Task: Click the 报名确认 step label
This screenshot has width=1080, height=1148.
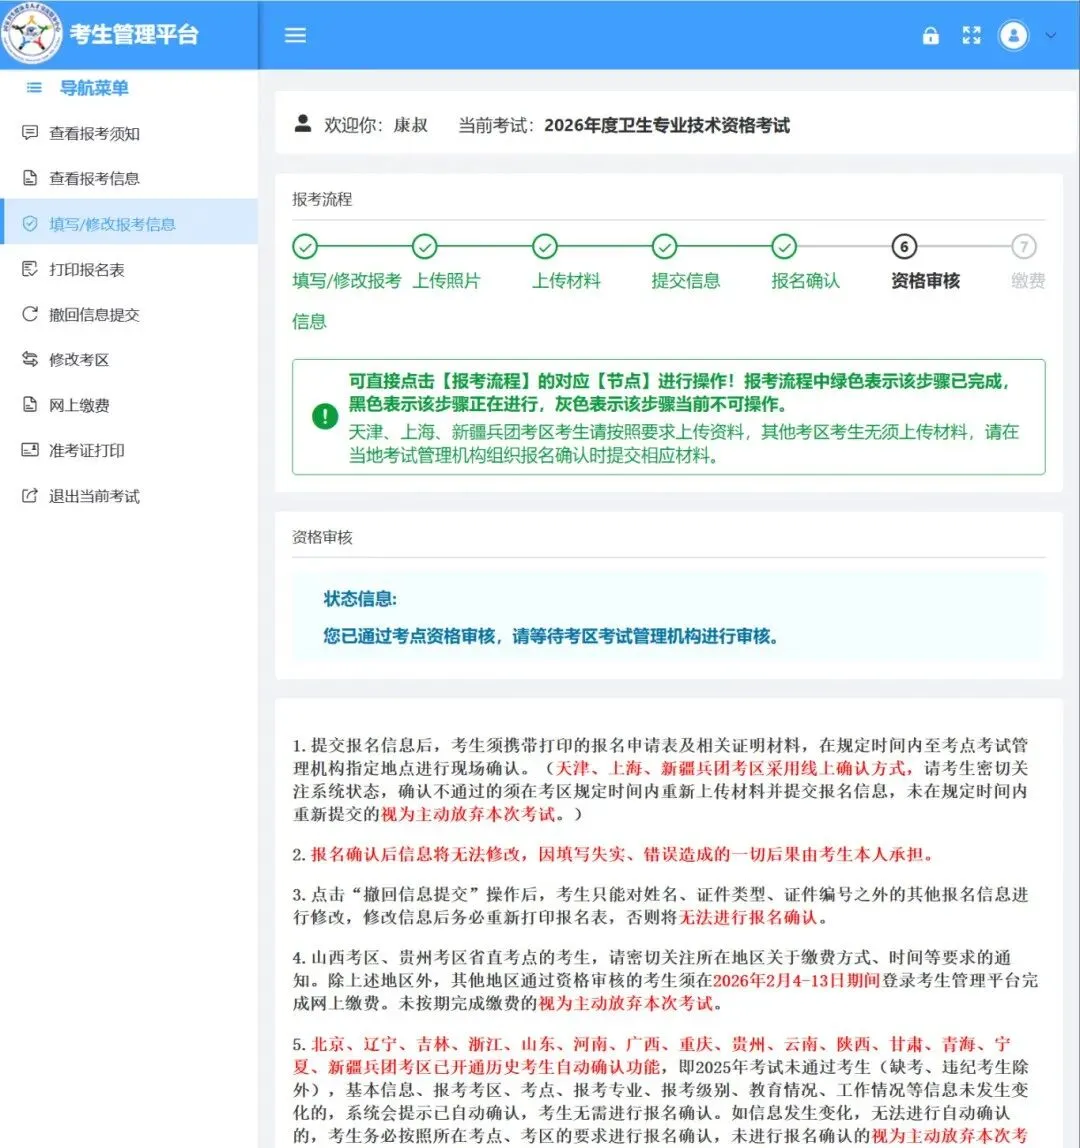Action: pyautogui.click(x=805, y=281)
